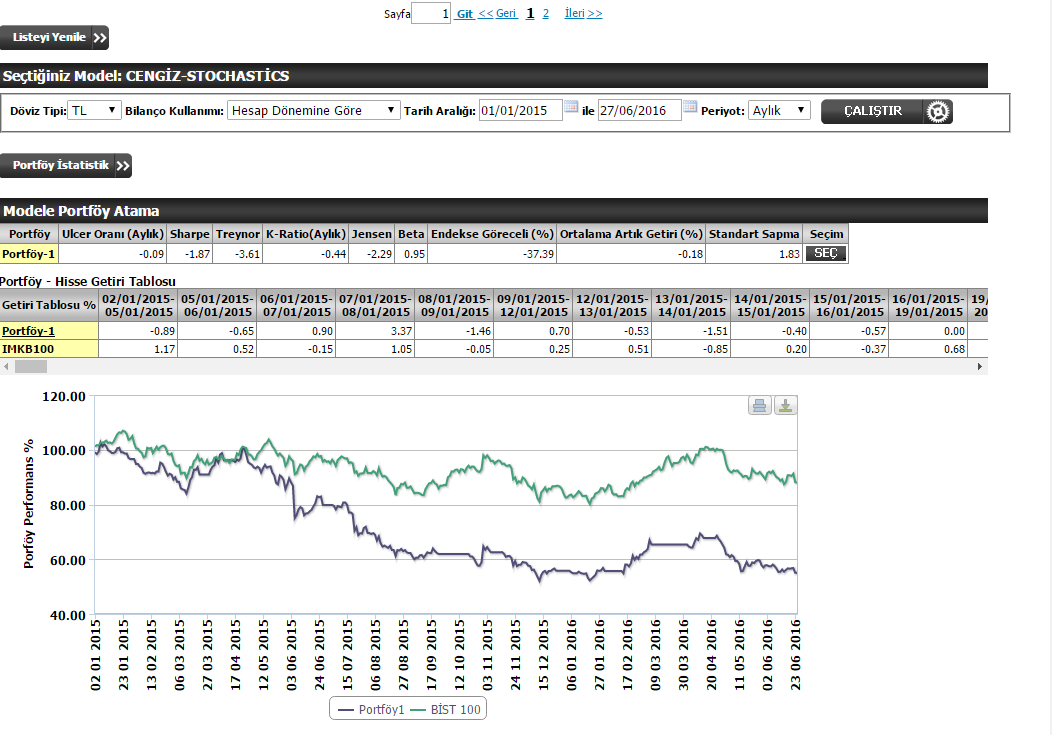This screenshot has height=735, width=1052.
Task: Click the Portföy-1 cell in statistics table
Action: (29, 253)
